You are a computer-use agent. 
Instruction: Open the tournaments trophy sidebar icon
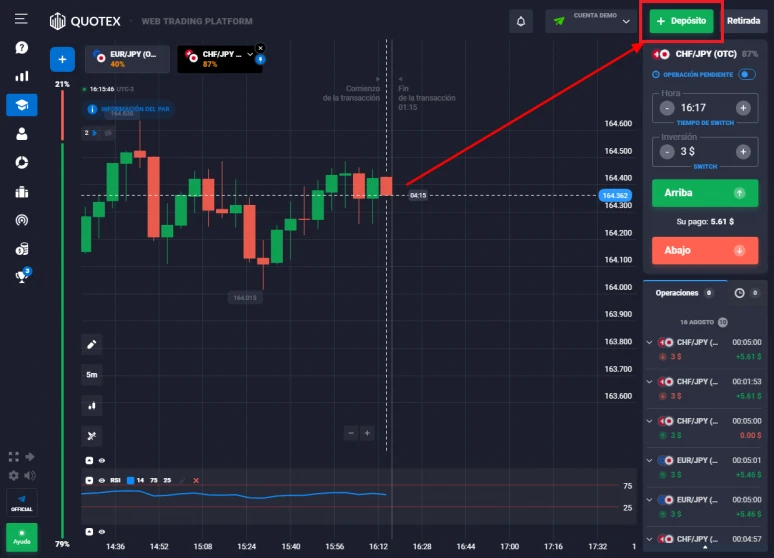(x=22, y=276)
